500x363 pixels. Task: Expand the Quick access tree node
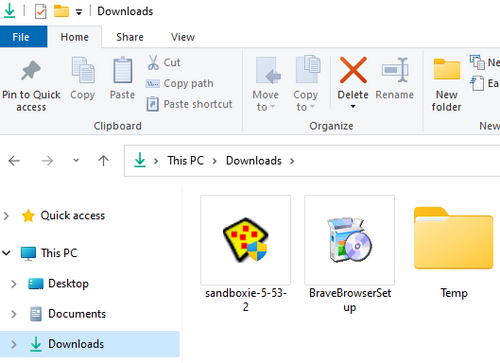point(6,216)
